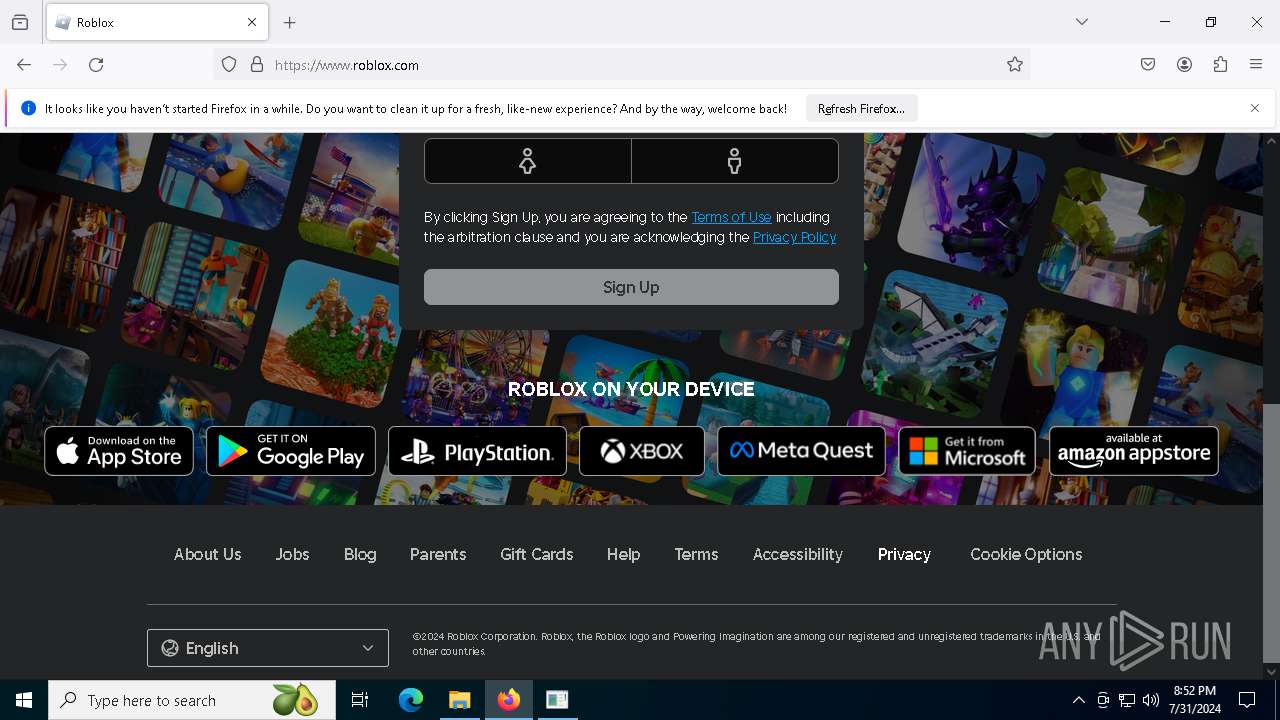Click the tracking protection shield icon
This screenshot has height=720, width=1280.
(229, 65)
